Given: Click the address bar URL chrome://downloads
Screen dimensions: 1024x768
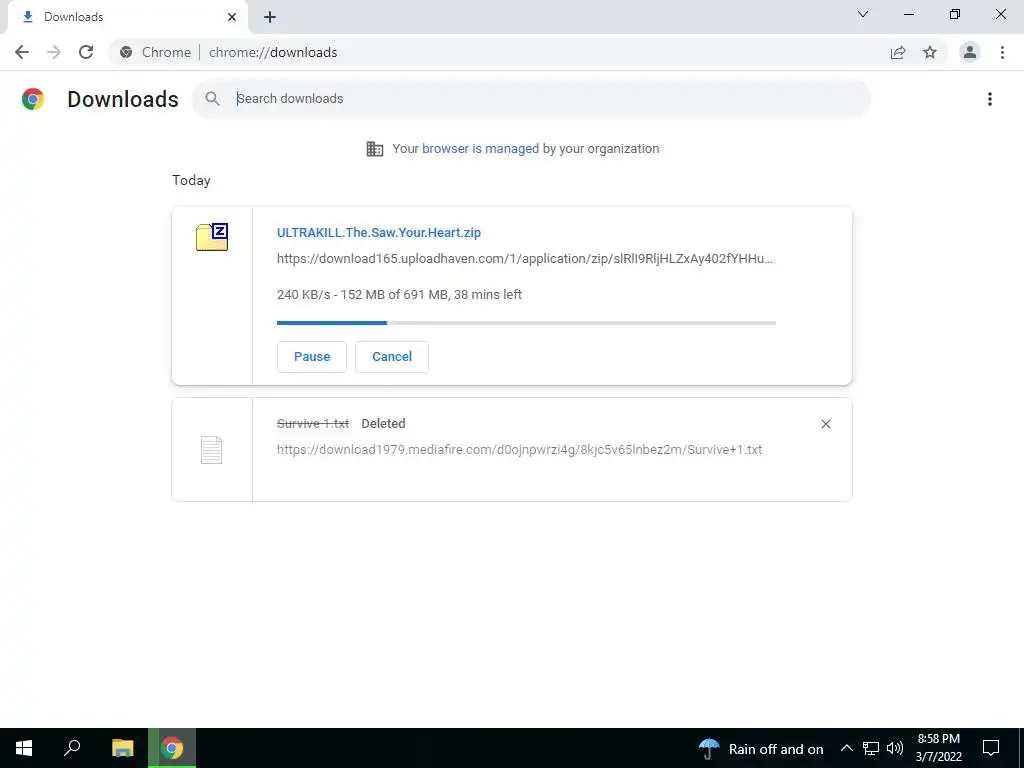Looking at the screenshot, I should [273, 52].
